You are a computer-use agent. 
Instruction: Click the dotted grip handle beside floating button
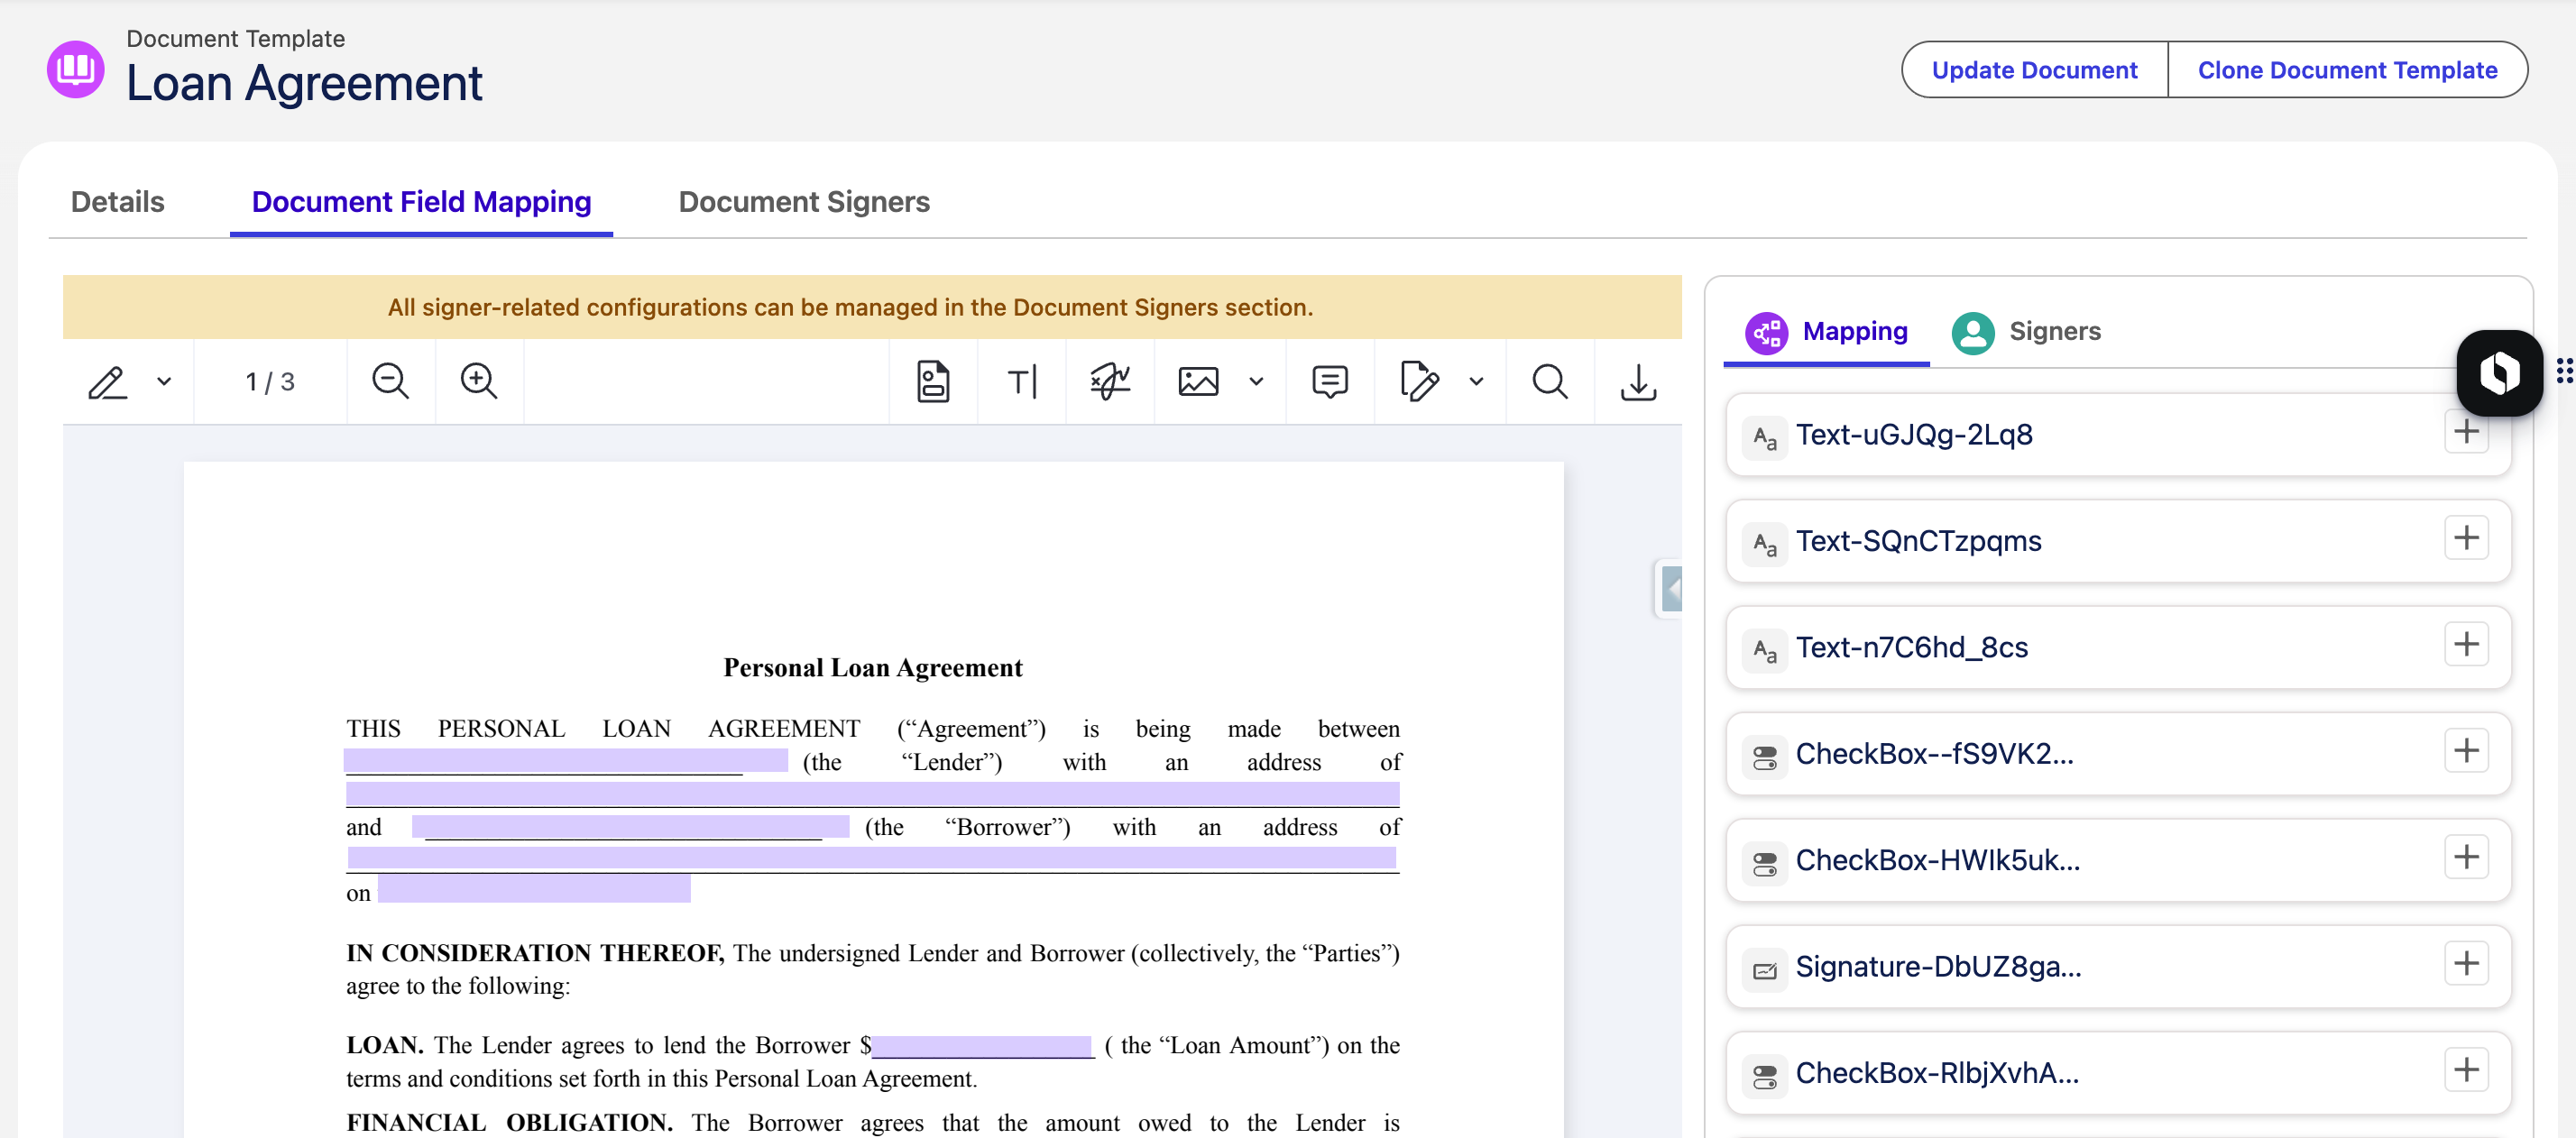point(2564,371)
